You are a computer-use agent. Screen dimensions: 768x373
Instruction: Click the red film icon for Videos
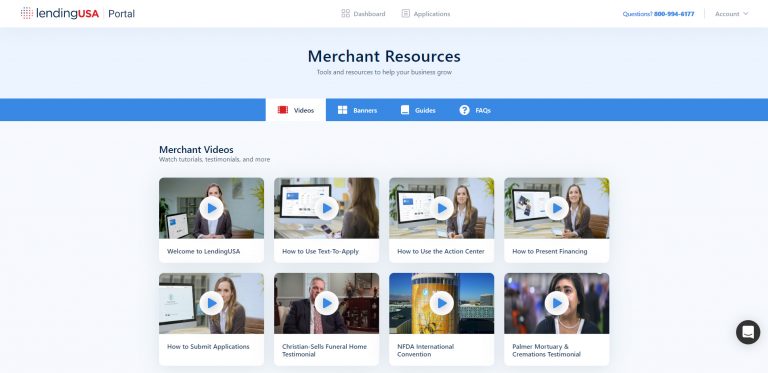[283, 110]
